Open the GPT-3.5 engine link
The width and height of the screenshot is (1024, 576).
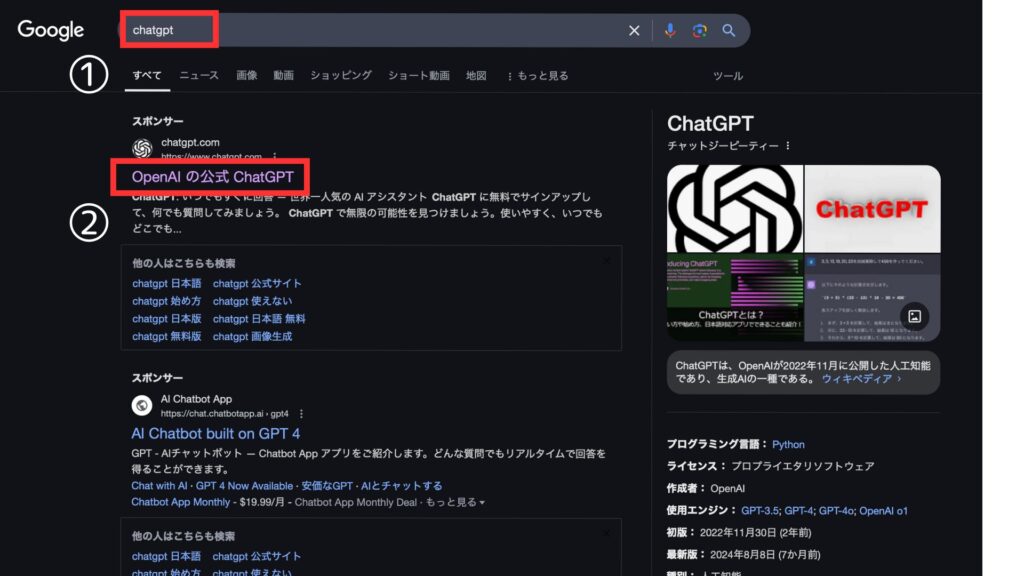pyautogui.click(x=760, y=511)
